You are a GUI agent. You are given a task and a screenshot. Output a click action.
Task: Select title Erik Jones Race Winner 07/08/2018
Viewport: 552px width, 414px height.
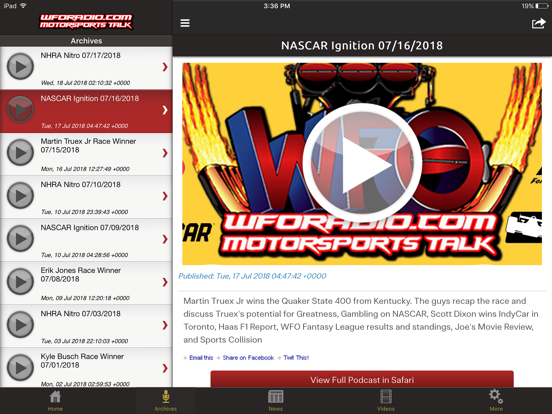(x=81, y=275)
